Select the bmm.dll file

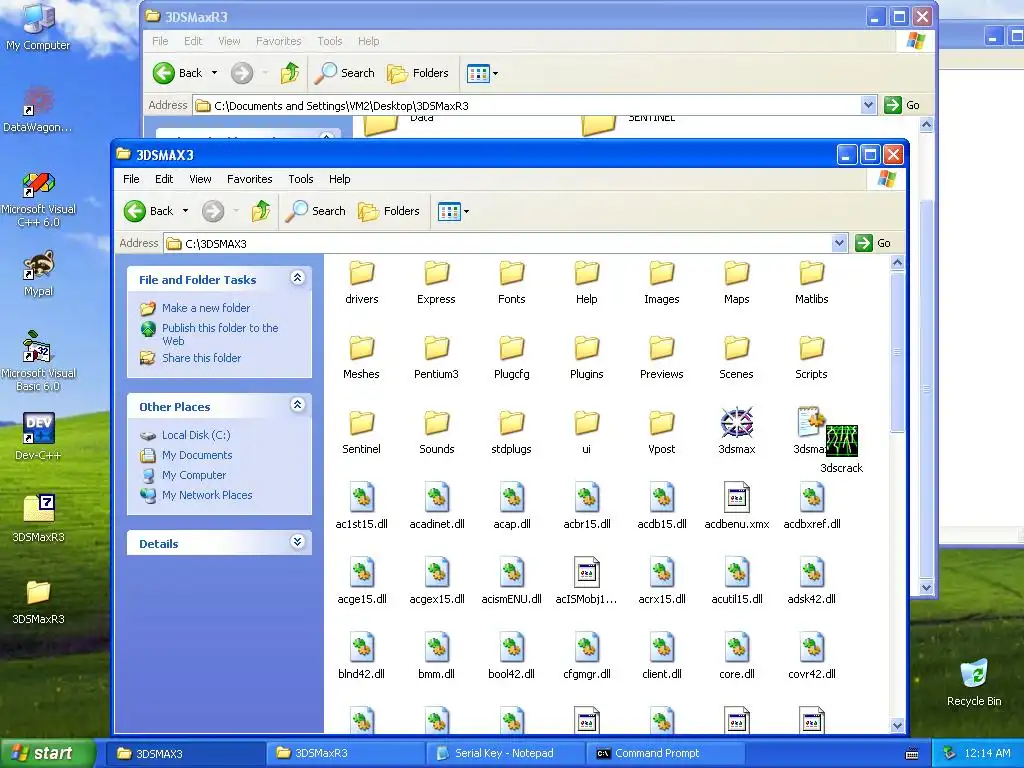click(x=436, y=656)
